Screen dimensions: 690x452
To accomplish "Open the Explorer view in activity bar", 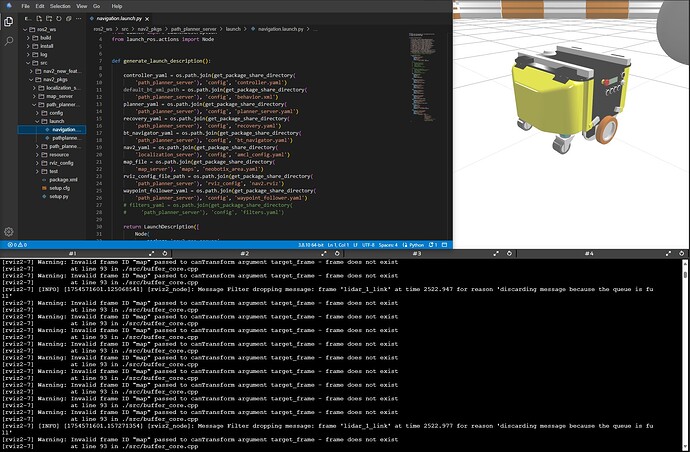I will tap(8, 21).
